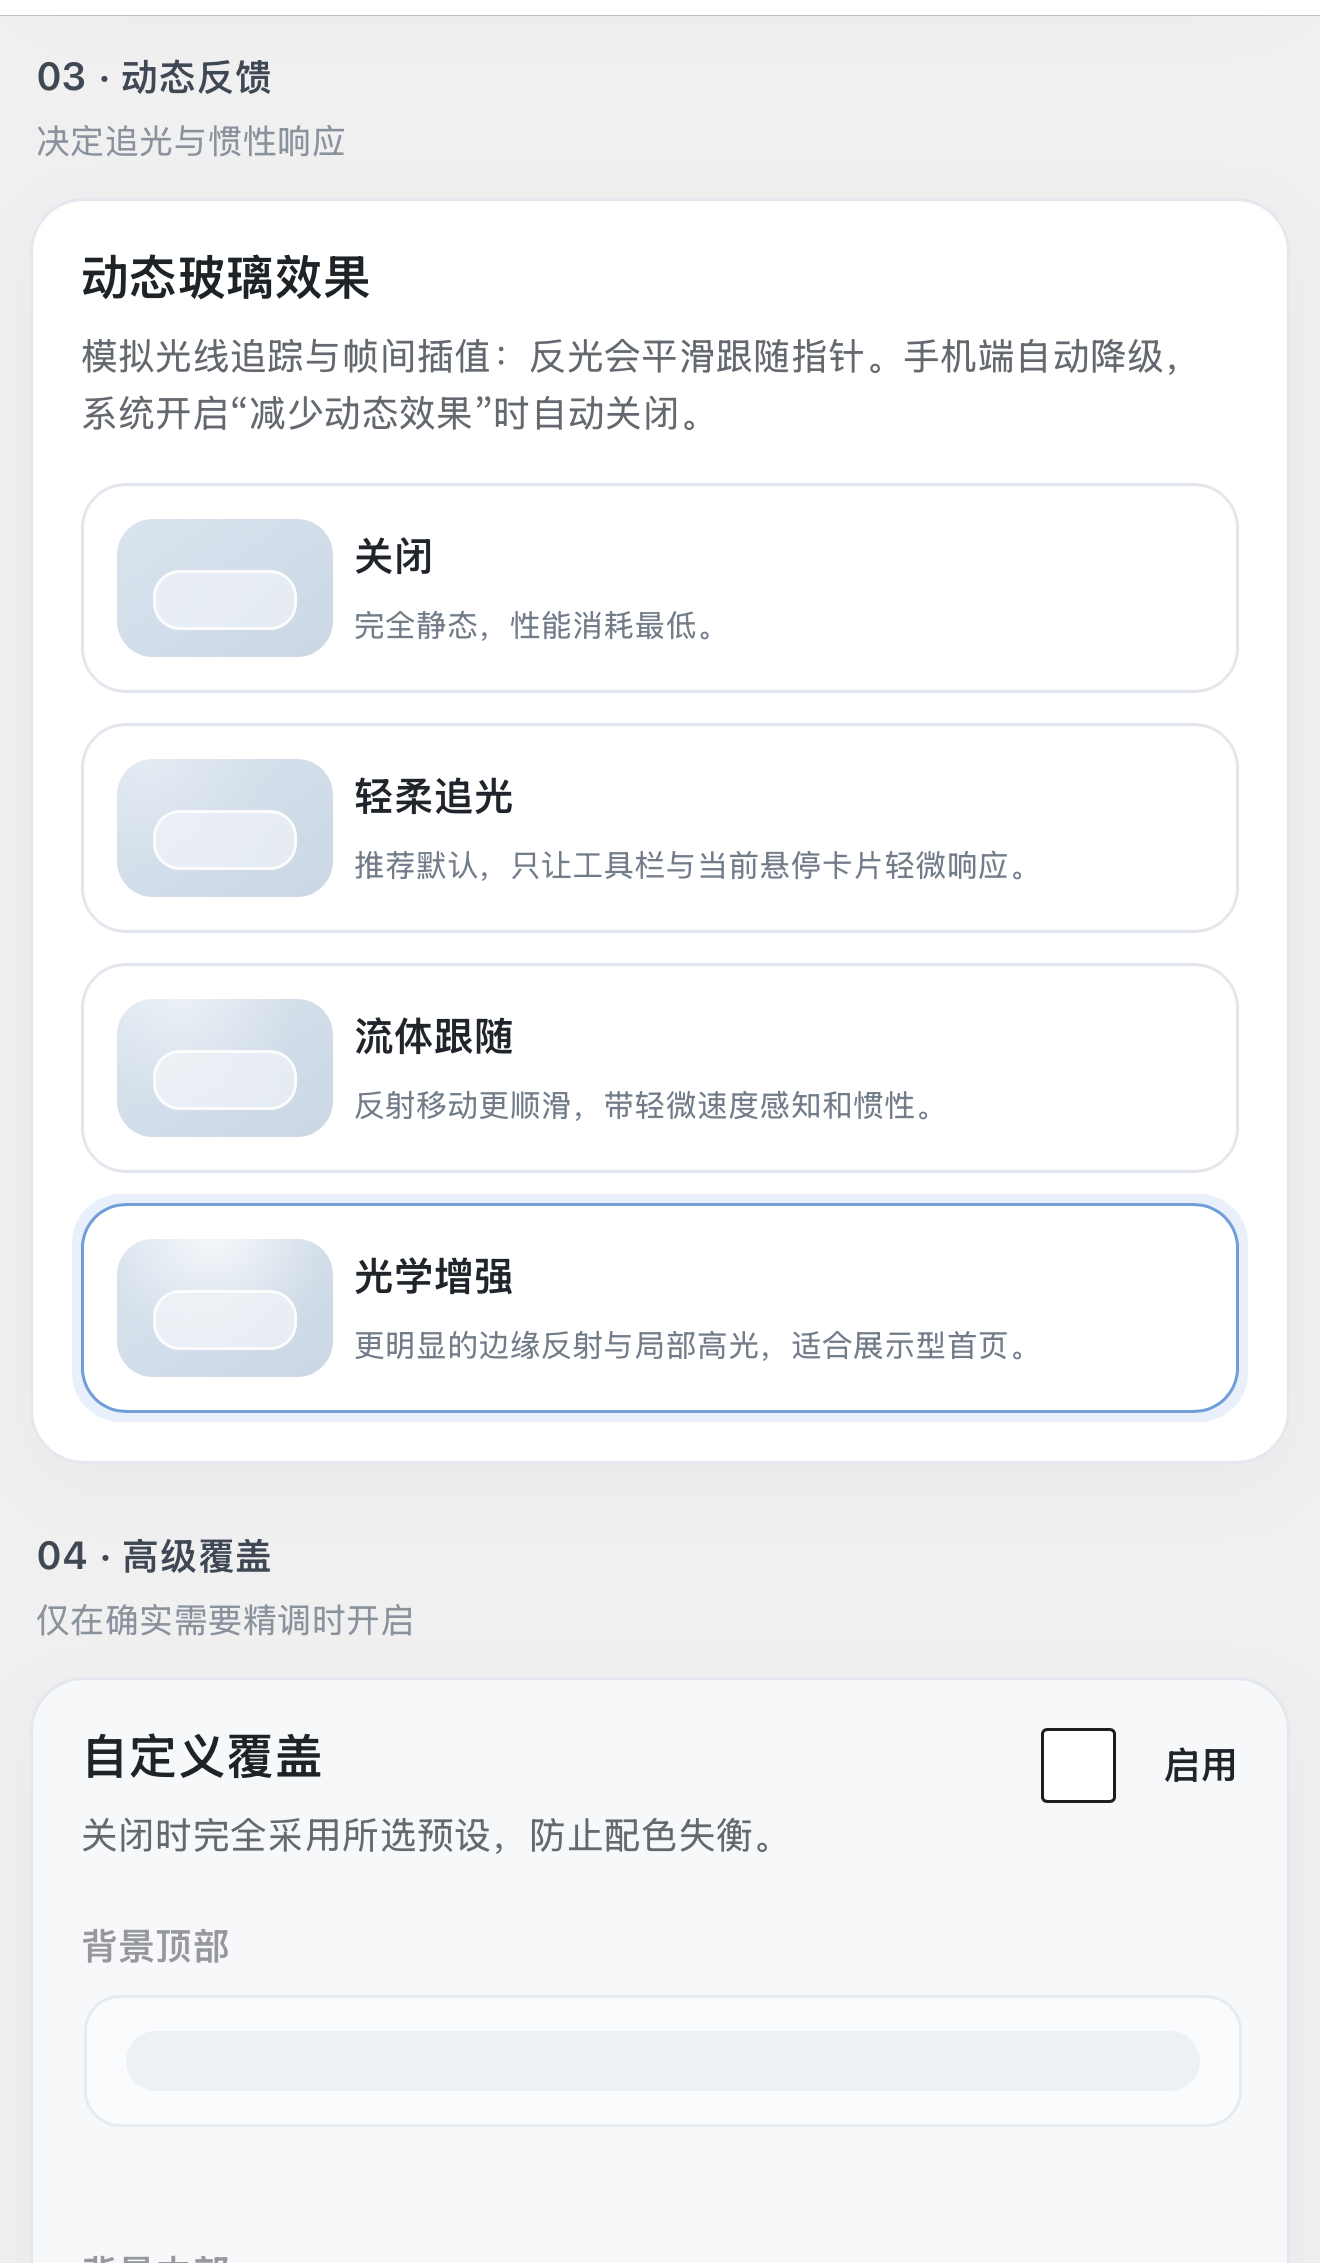Click the 动态玻璃效果 card title
This screenshot has width=1320, height=2263.
coord(226,277)
